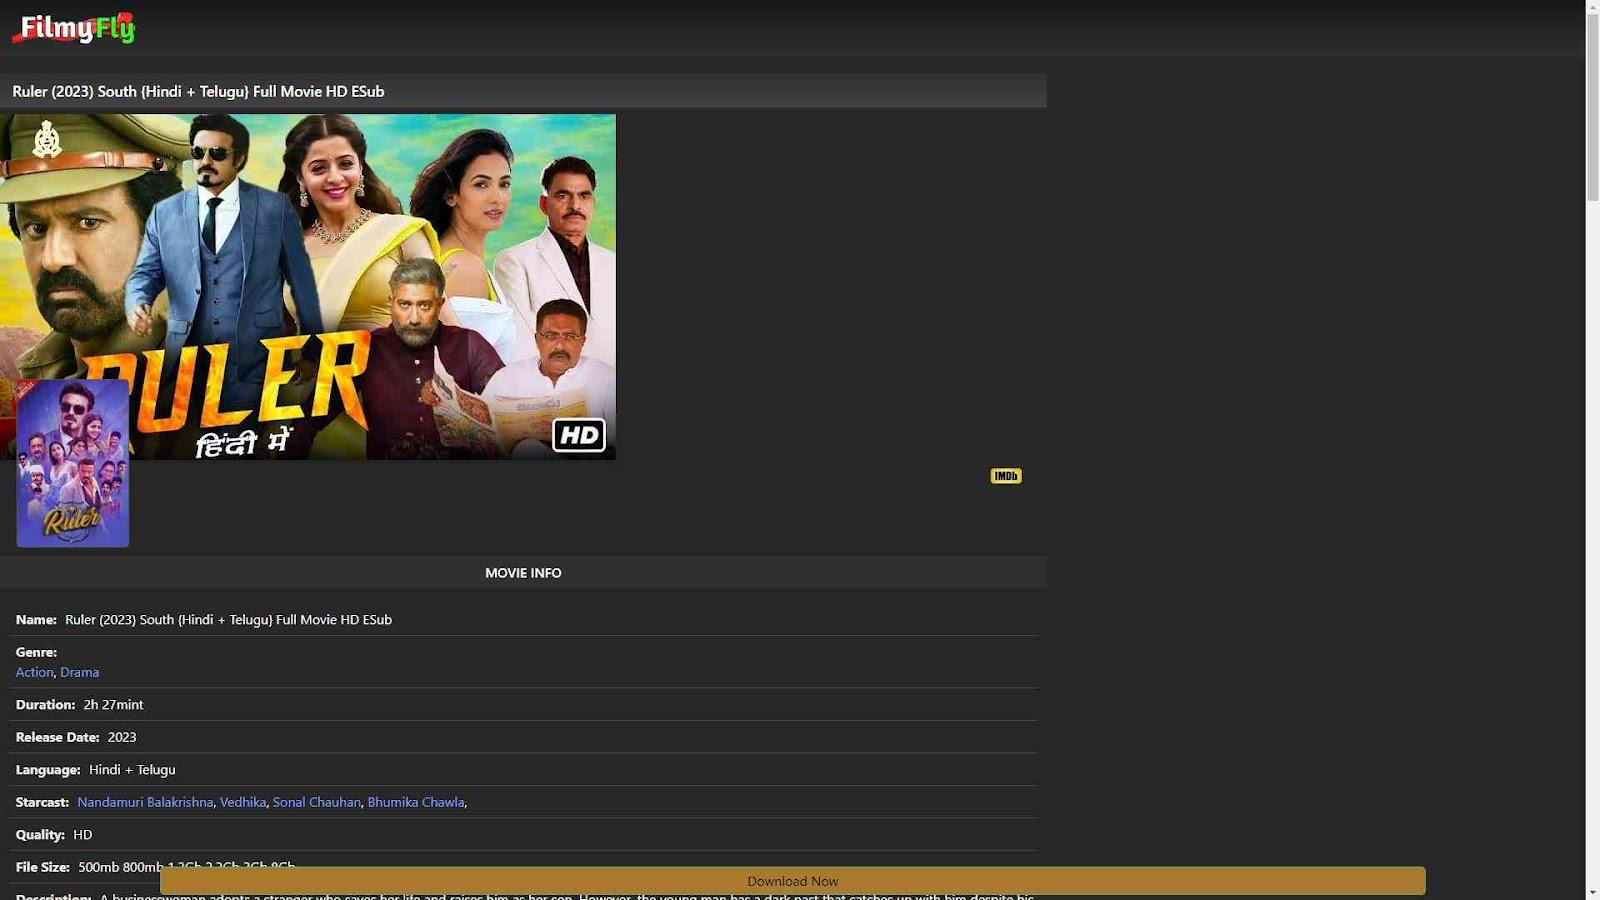Click the Quality value HD
Viewport: 1600px width, 900px height.
point(82,835)
